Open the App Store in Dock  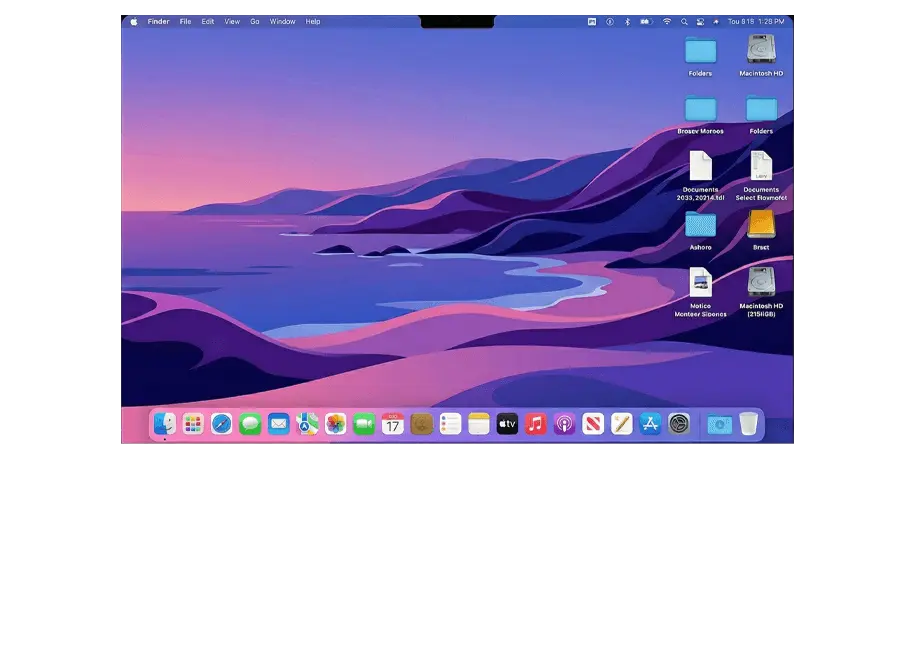point(651,424)
